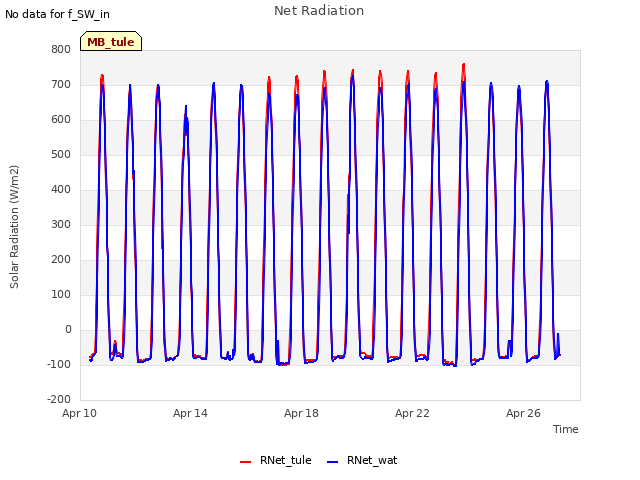Click the Apr 22 x-axis label
This screenshot has width=640, height=480.
[412, 413]
